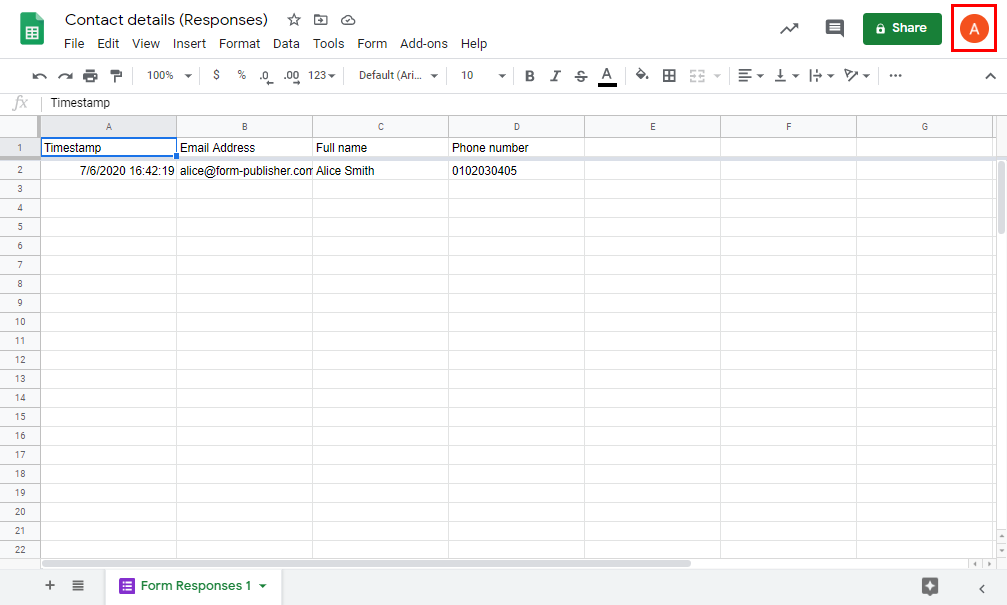Open the font size 10 dropdown
The image size is (1007, 605).
point(483,76)
